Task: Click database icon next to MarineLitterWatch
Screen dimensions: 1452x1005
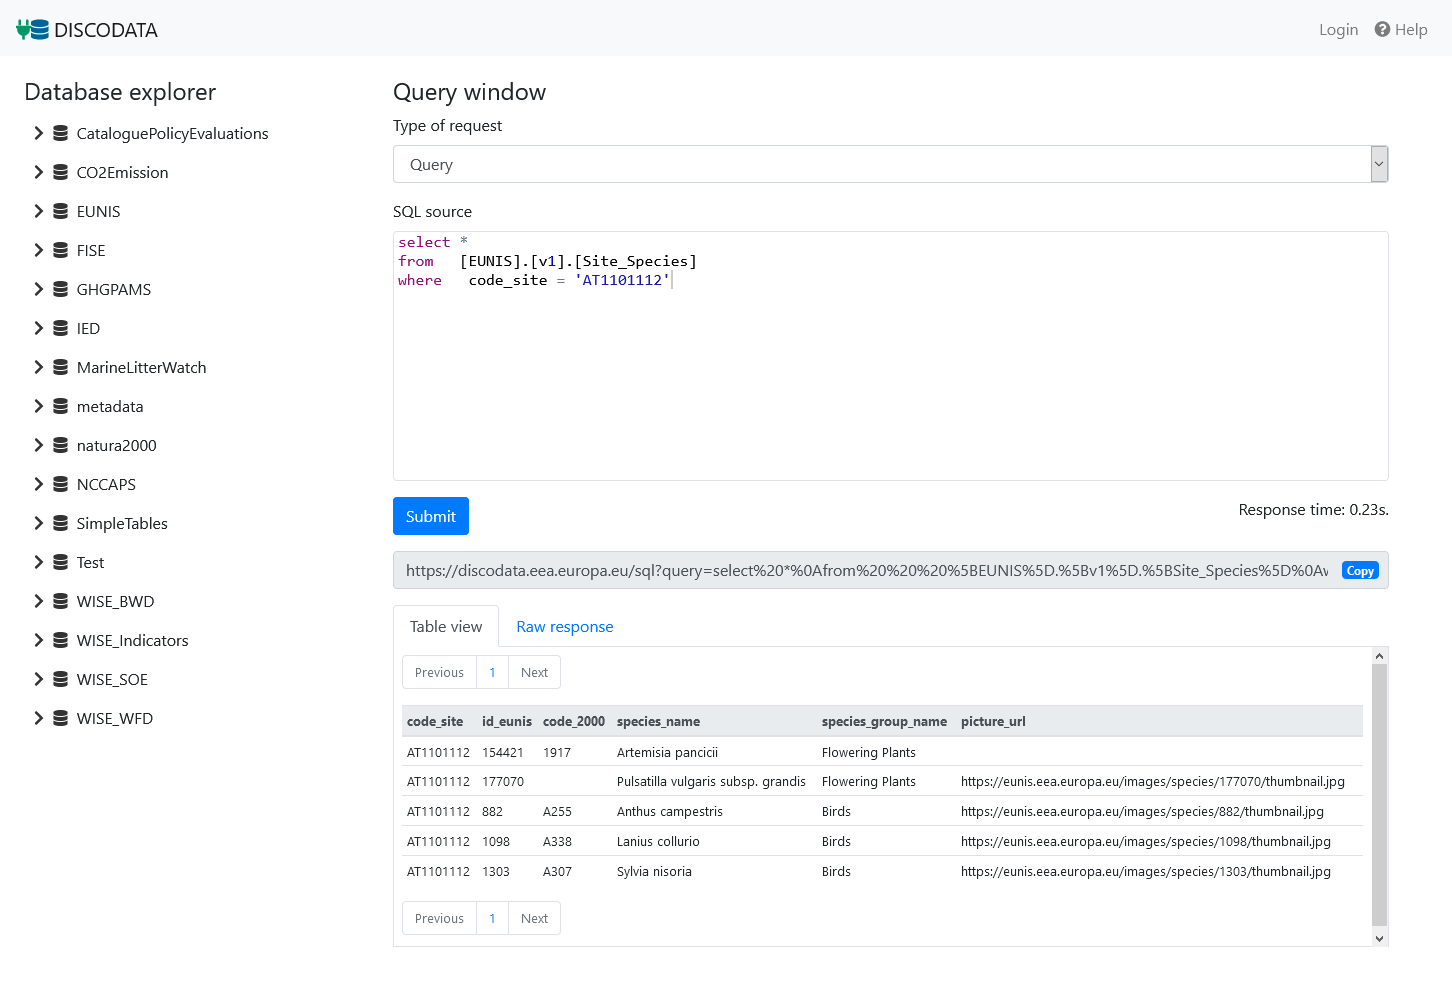Action: 61,367
